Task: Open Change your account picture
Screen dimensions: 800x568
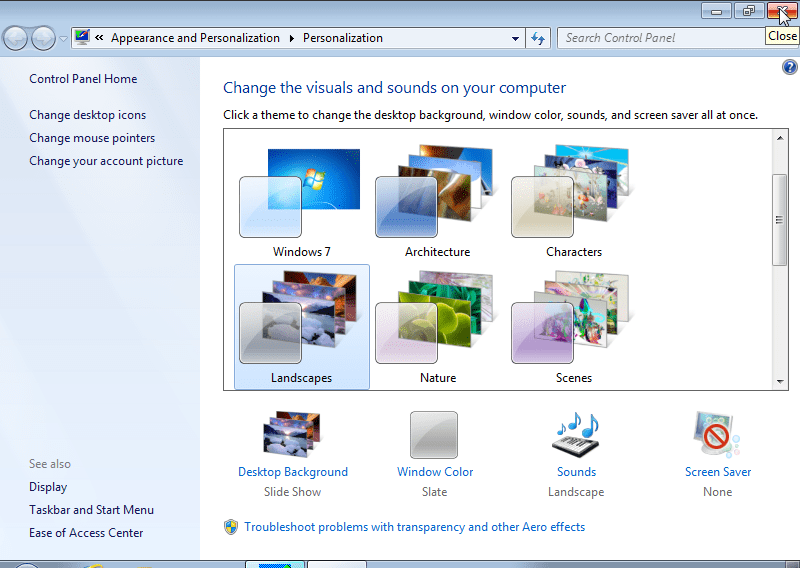Action: coord(106,161)
